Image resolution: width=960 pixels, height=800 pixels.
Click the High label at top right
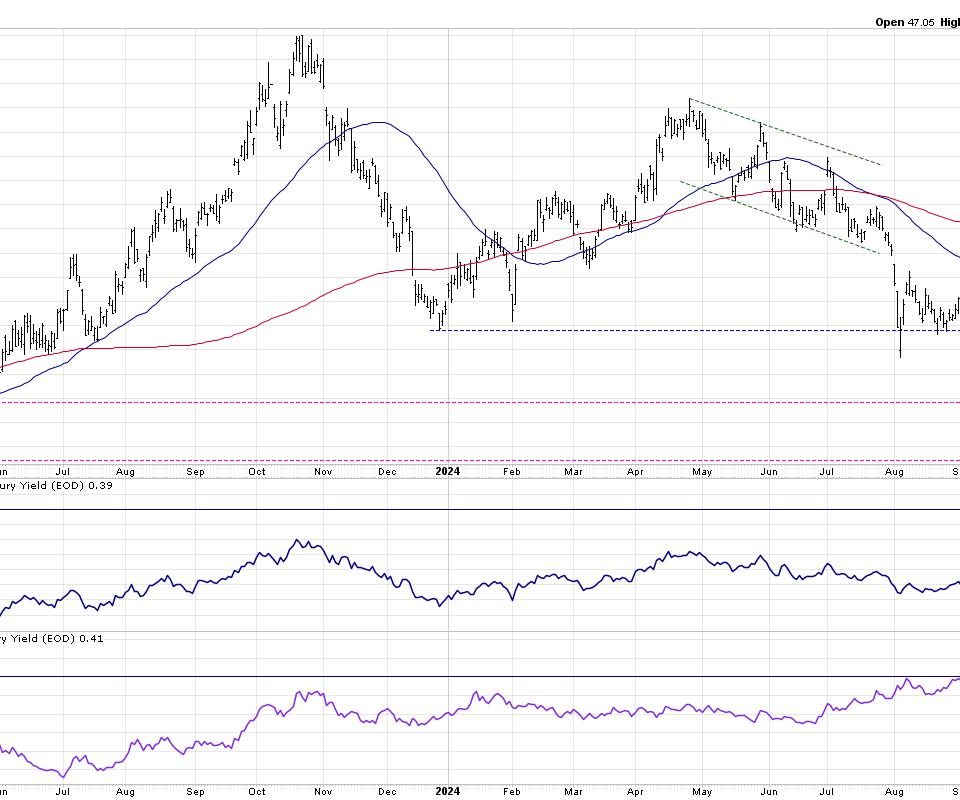947,21
